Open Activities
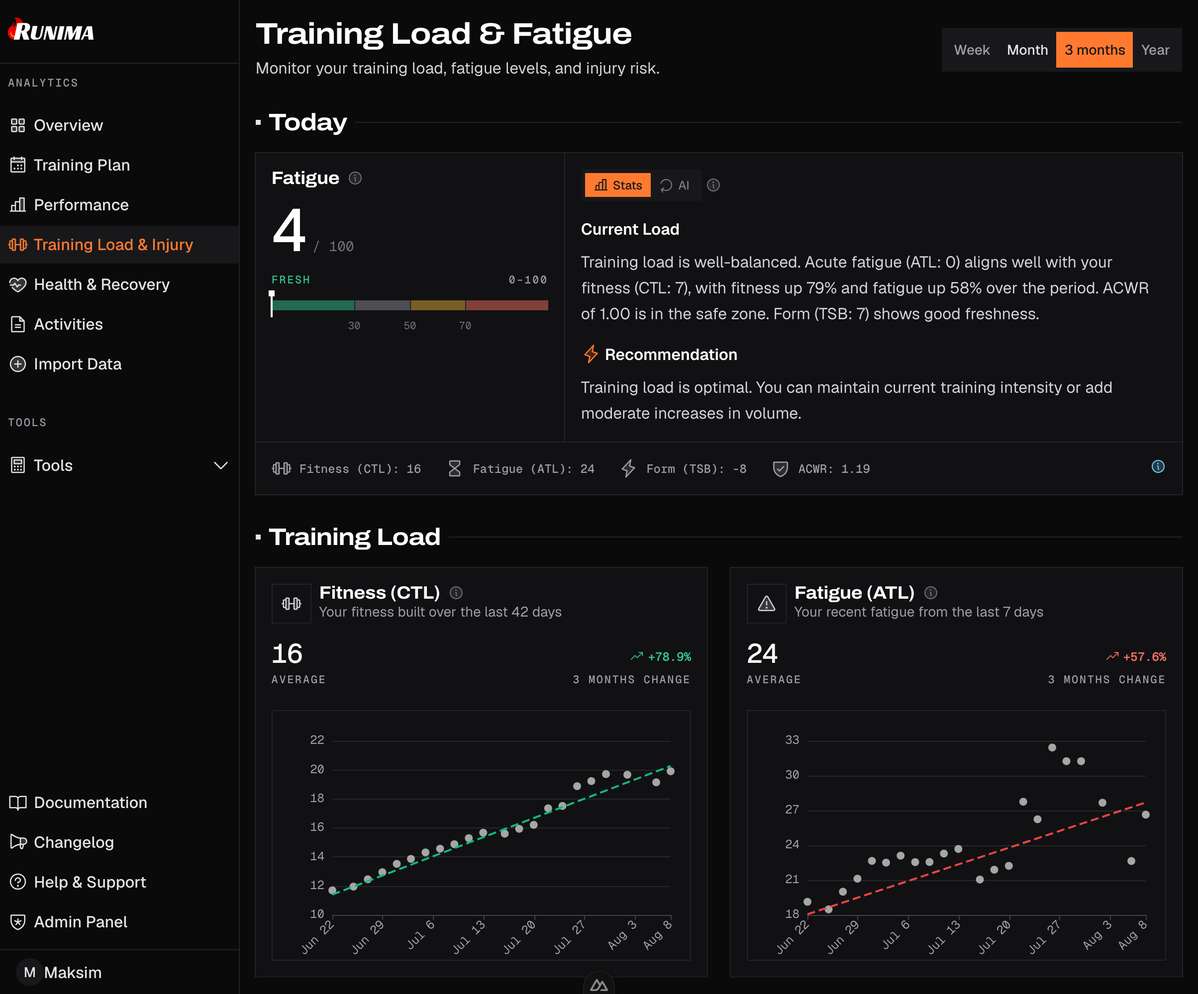This screenshot has width=1198, height=994. 119,324
